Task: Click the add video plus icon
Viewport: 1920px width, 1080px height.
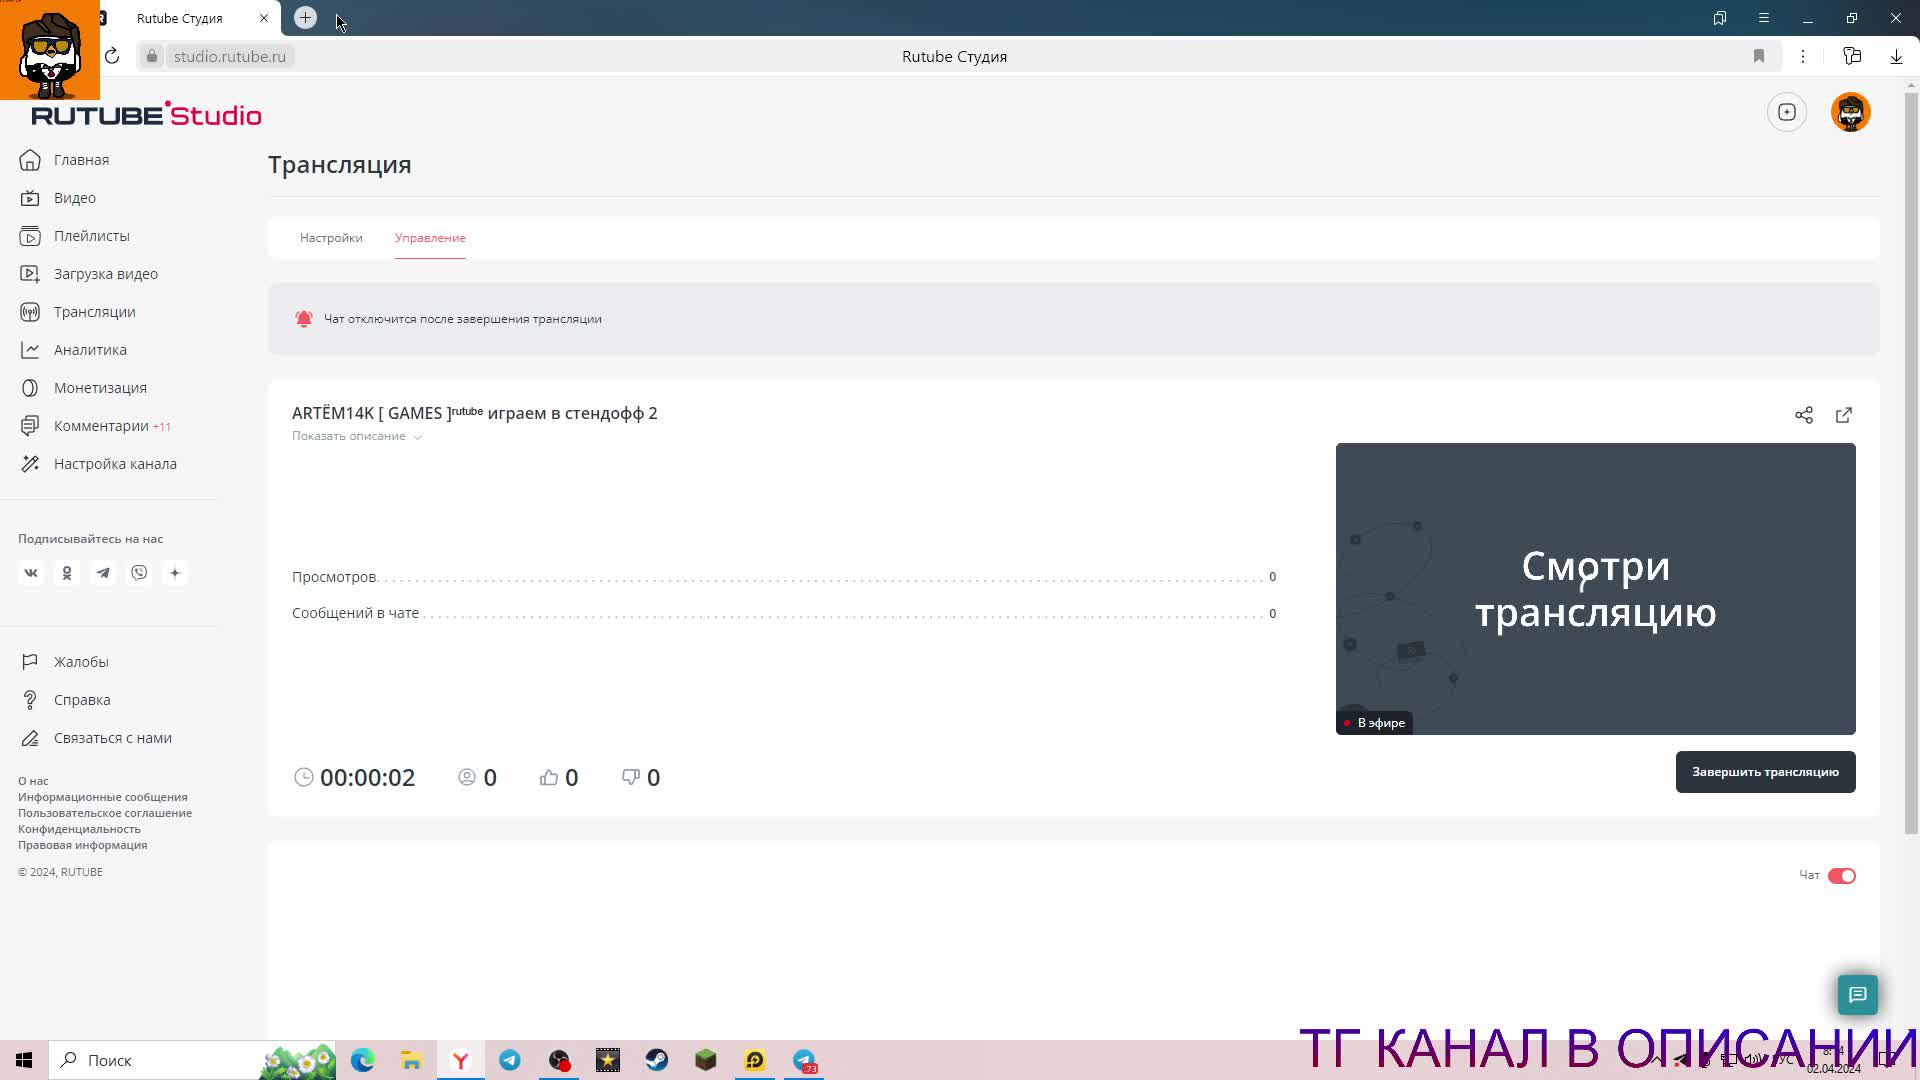Action: pyautogui.click(x=1787, y=112)
